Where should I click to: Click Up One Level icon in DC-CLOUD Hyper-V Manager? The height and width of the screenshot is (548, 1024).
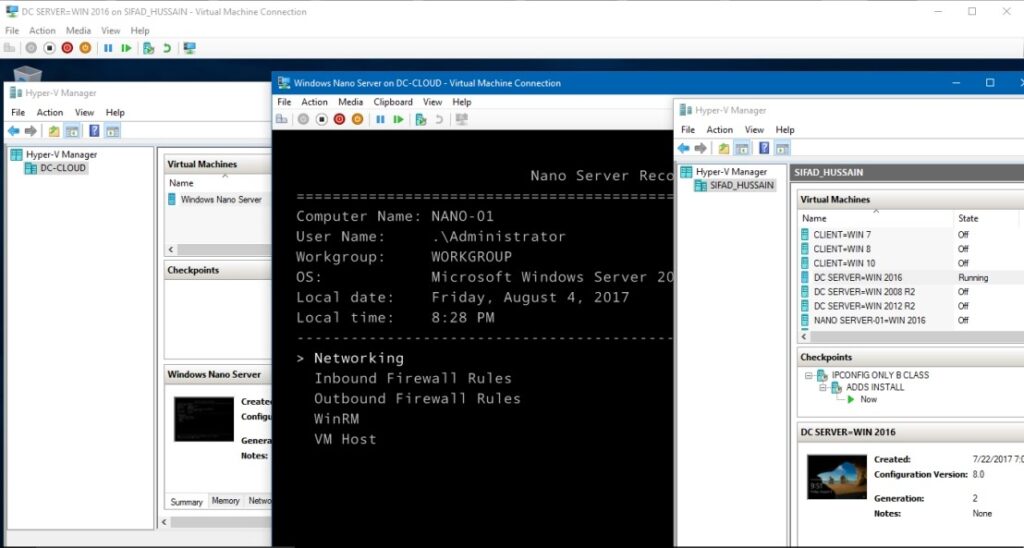[54, 131]
